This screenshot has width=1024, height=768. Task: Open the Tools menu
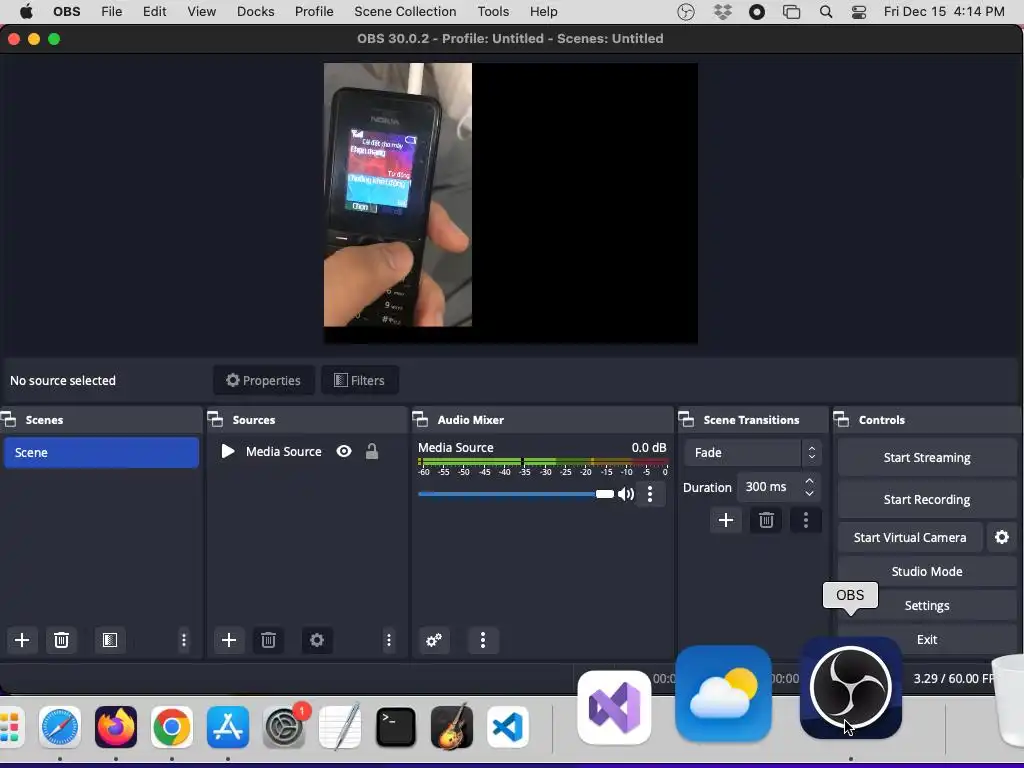tap(493, 12)
